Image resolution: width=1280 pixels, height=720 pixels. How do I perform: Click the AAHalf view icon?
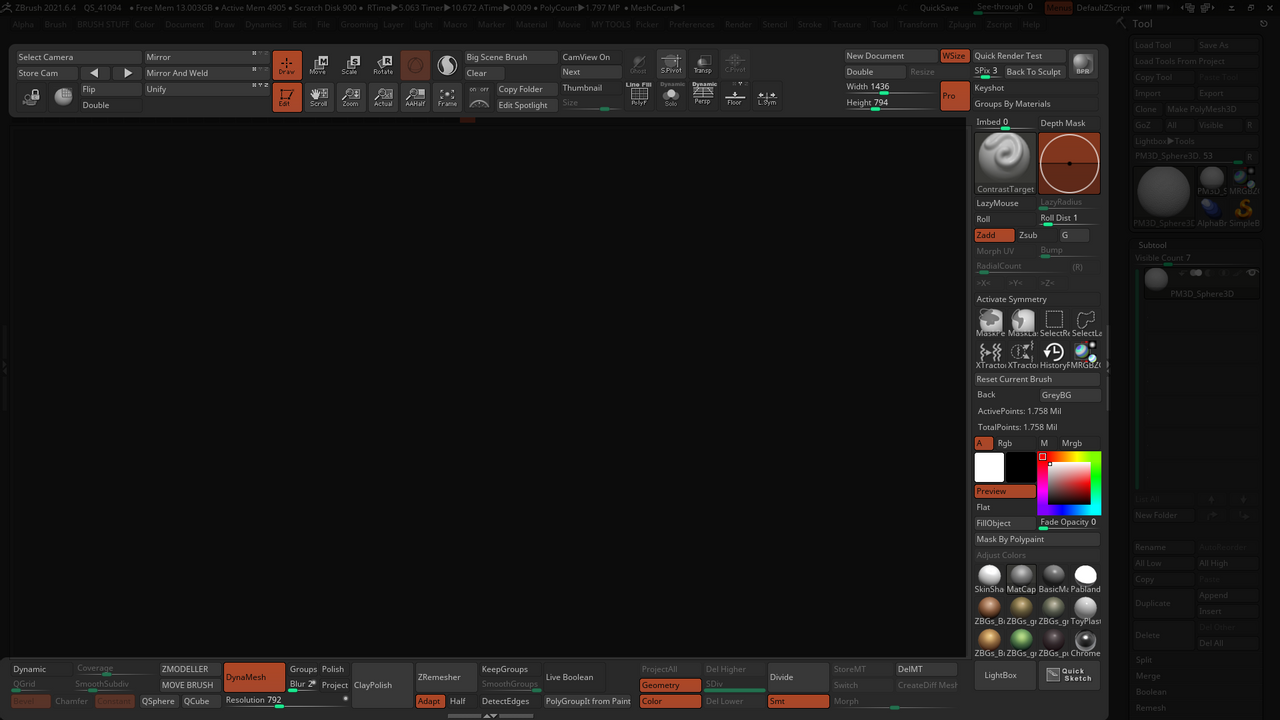click(415, 97)
